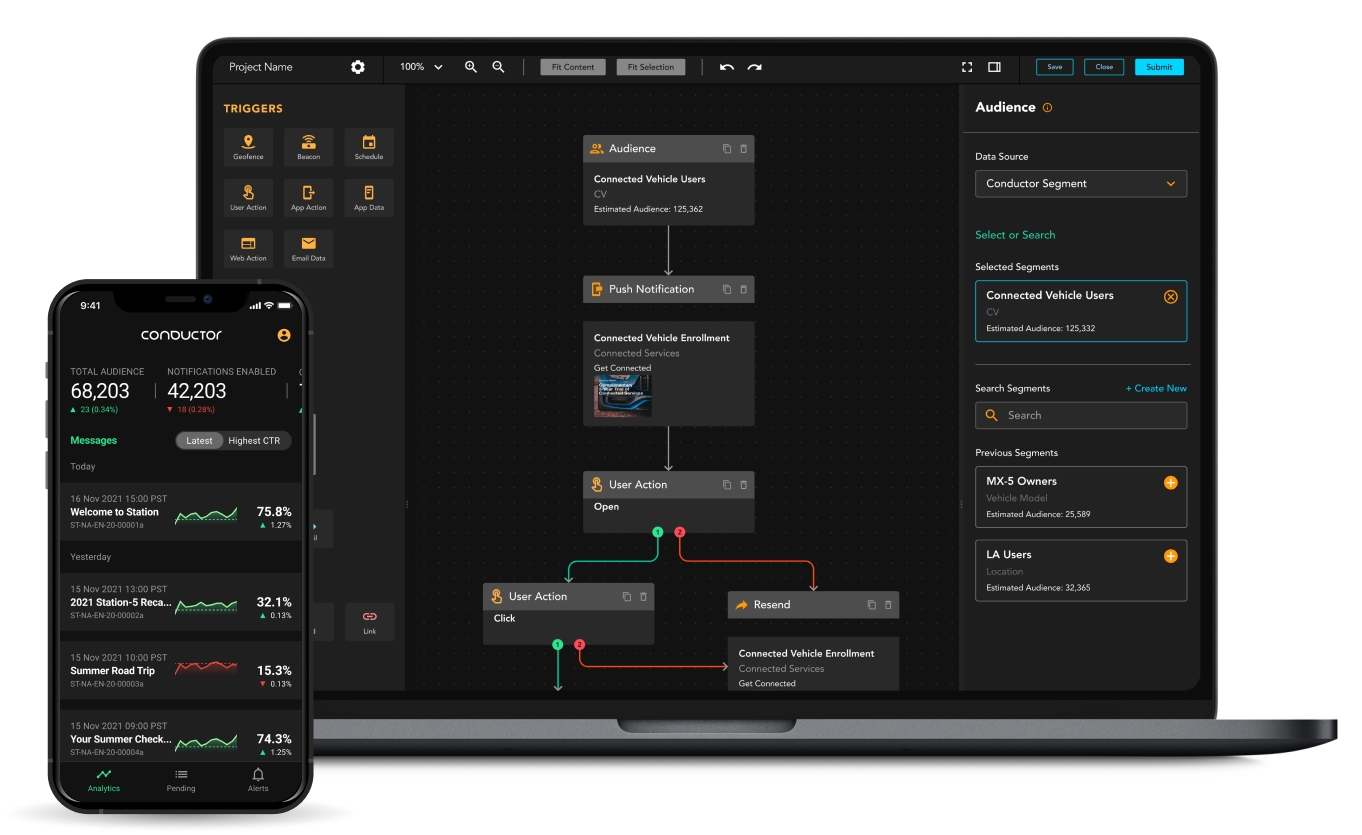The width and height of the screenshot is (1362, 835).
Task: Click green output port 1 of Open node
Action: 657,532
